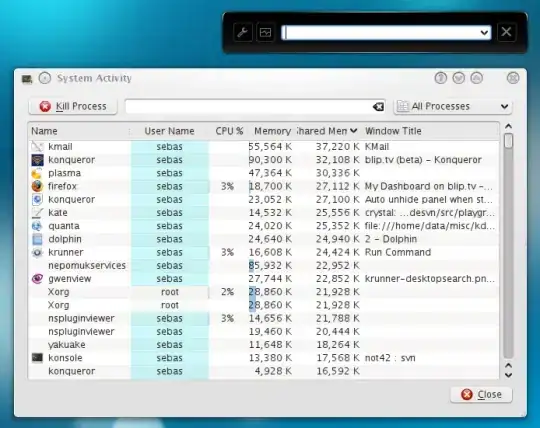
Task: Focus the KRunner command input field
Action: point(381,33)
